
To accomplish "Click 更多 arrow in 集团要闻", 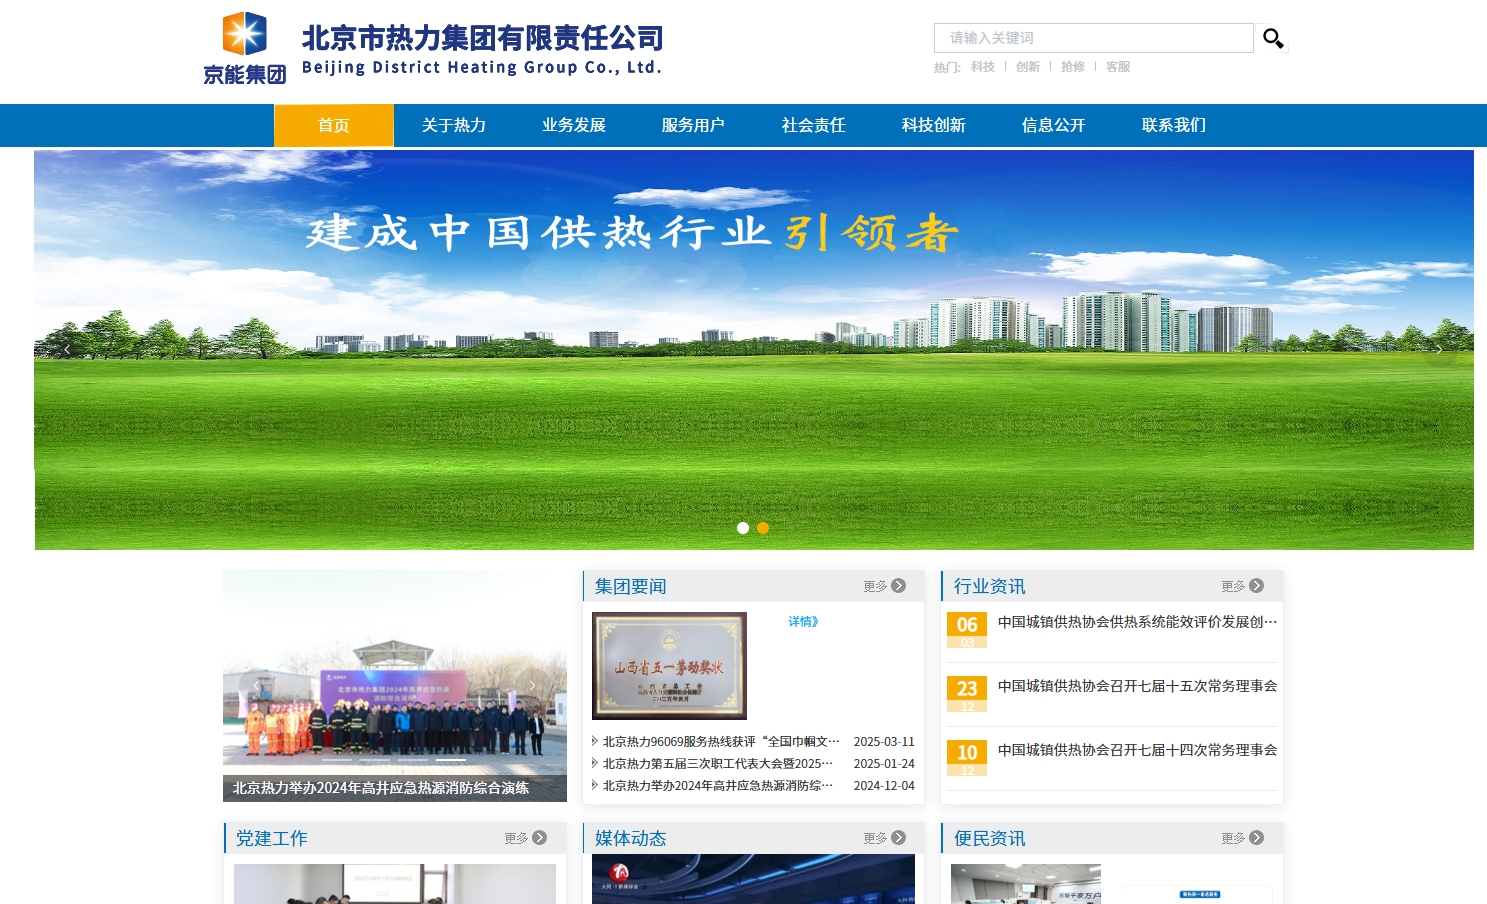I will click(885, 586).
